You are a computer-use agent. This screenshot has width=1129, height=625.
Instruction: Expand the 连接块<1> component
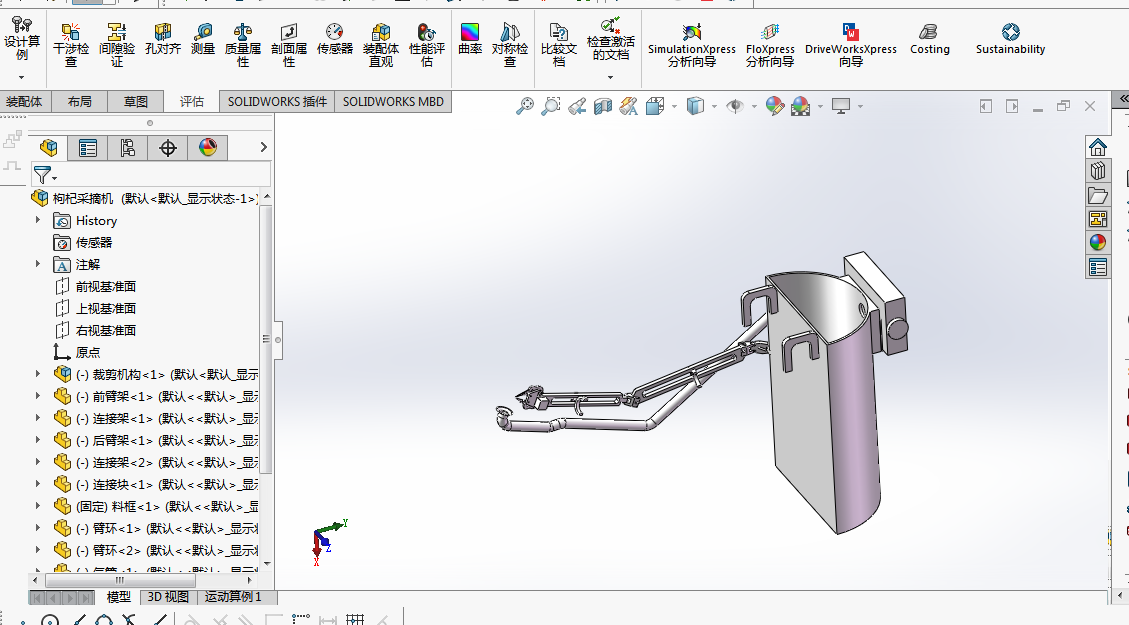pos(38,484)
